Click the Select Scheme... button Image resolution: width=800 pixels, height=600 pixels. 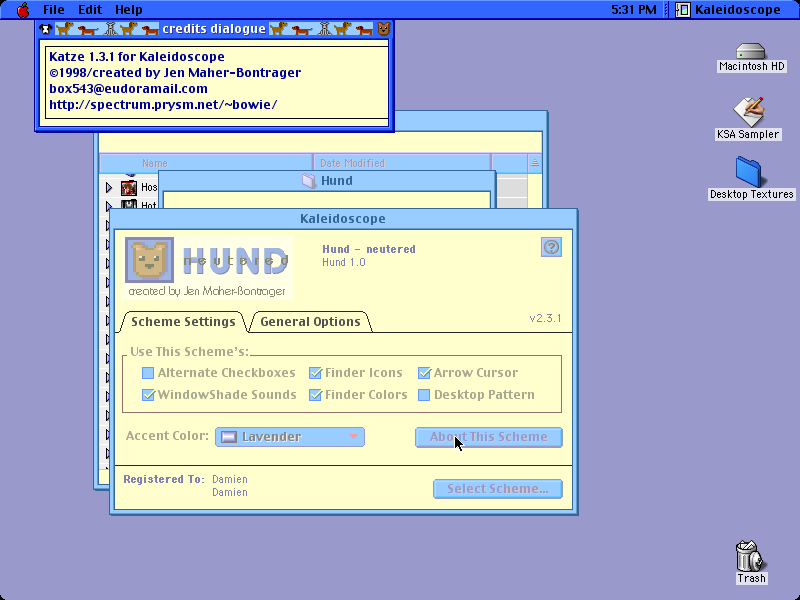[x=498, y=489]
